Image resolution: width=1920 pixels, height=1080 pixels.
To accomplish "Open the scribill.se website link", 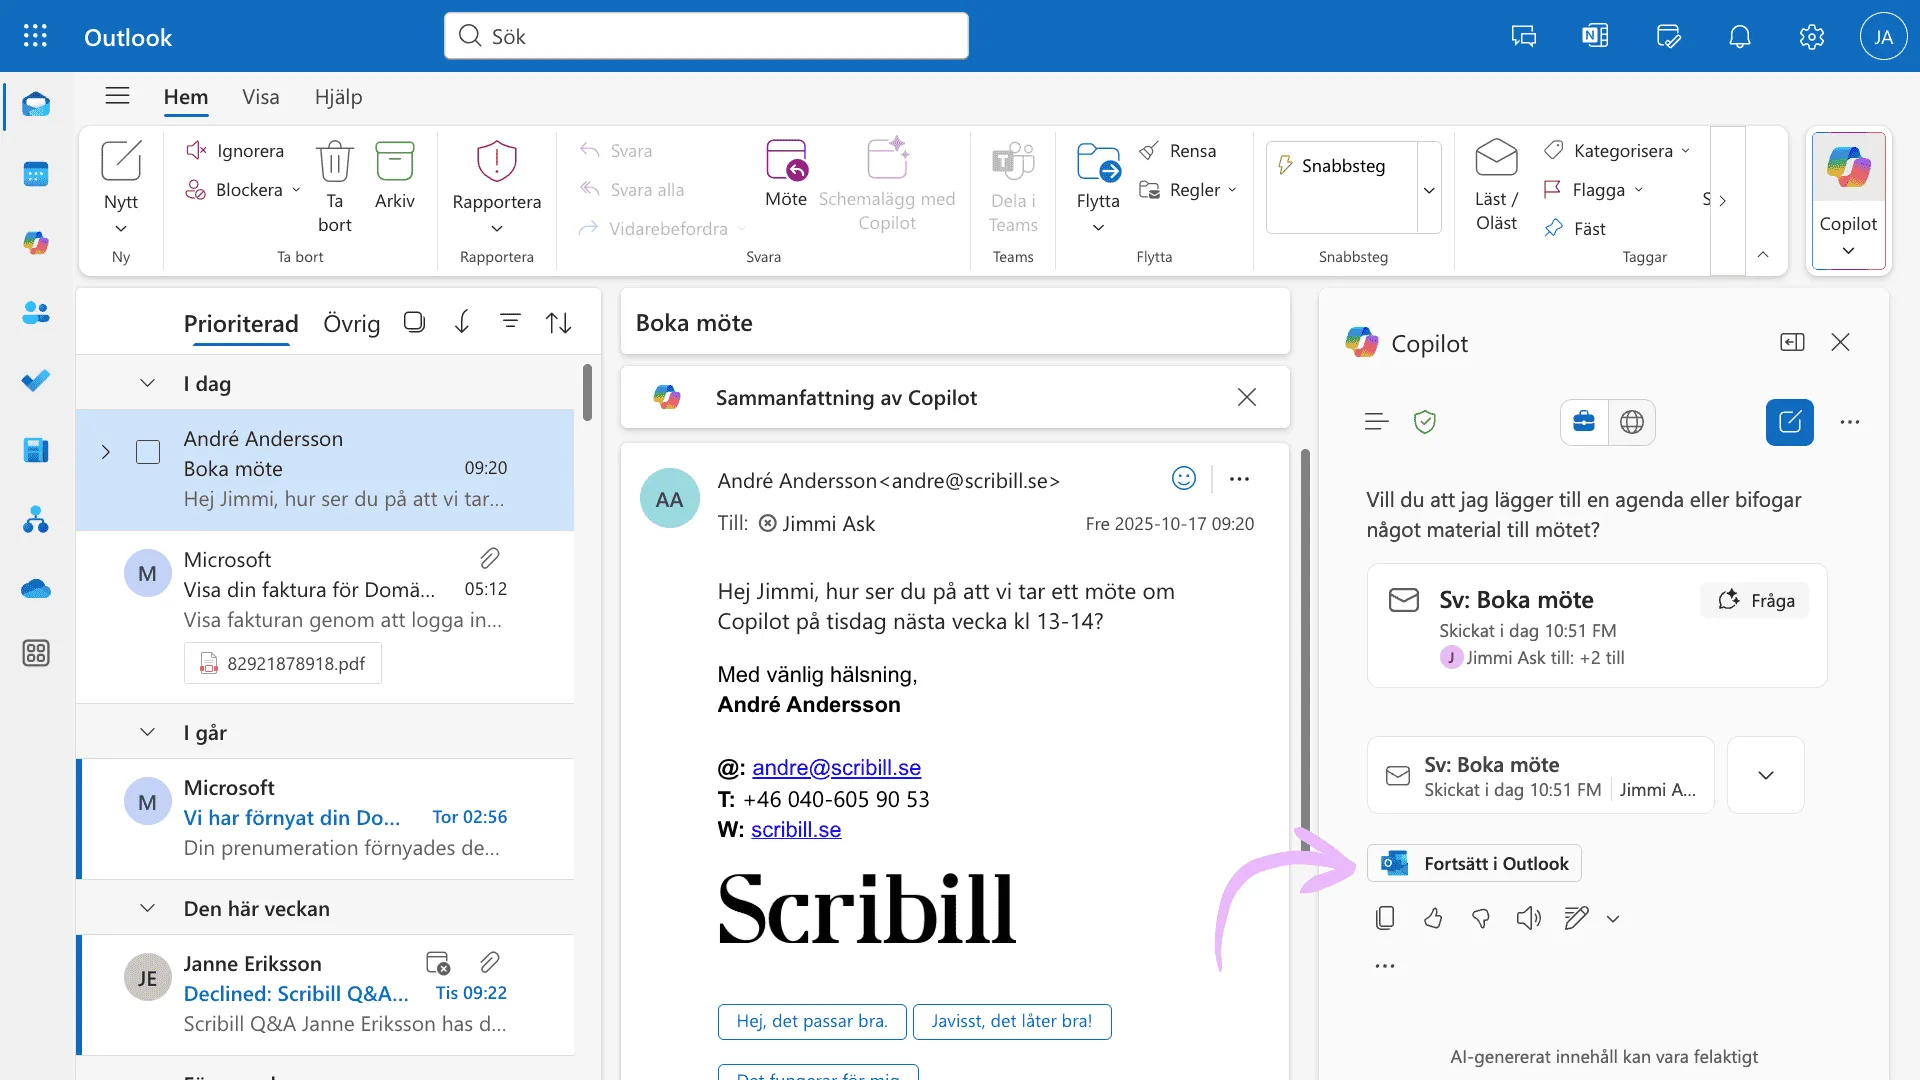I will pos(796,830).
